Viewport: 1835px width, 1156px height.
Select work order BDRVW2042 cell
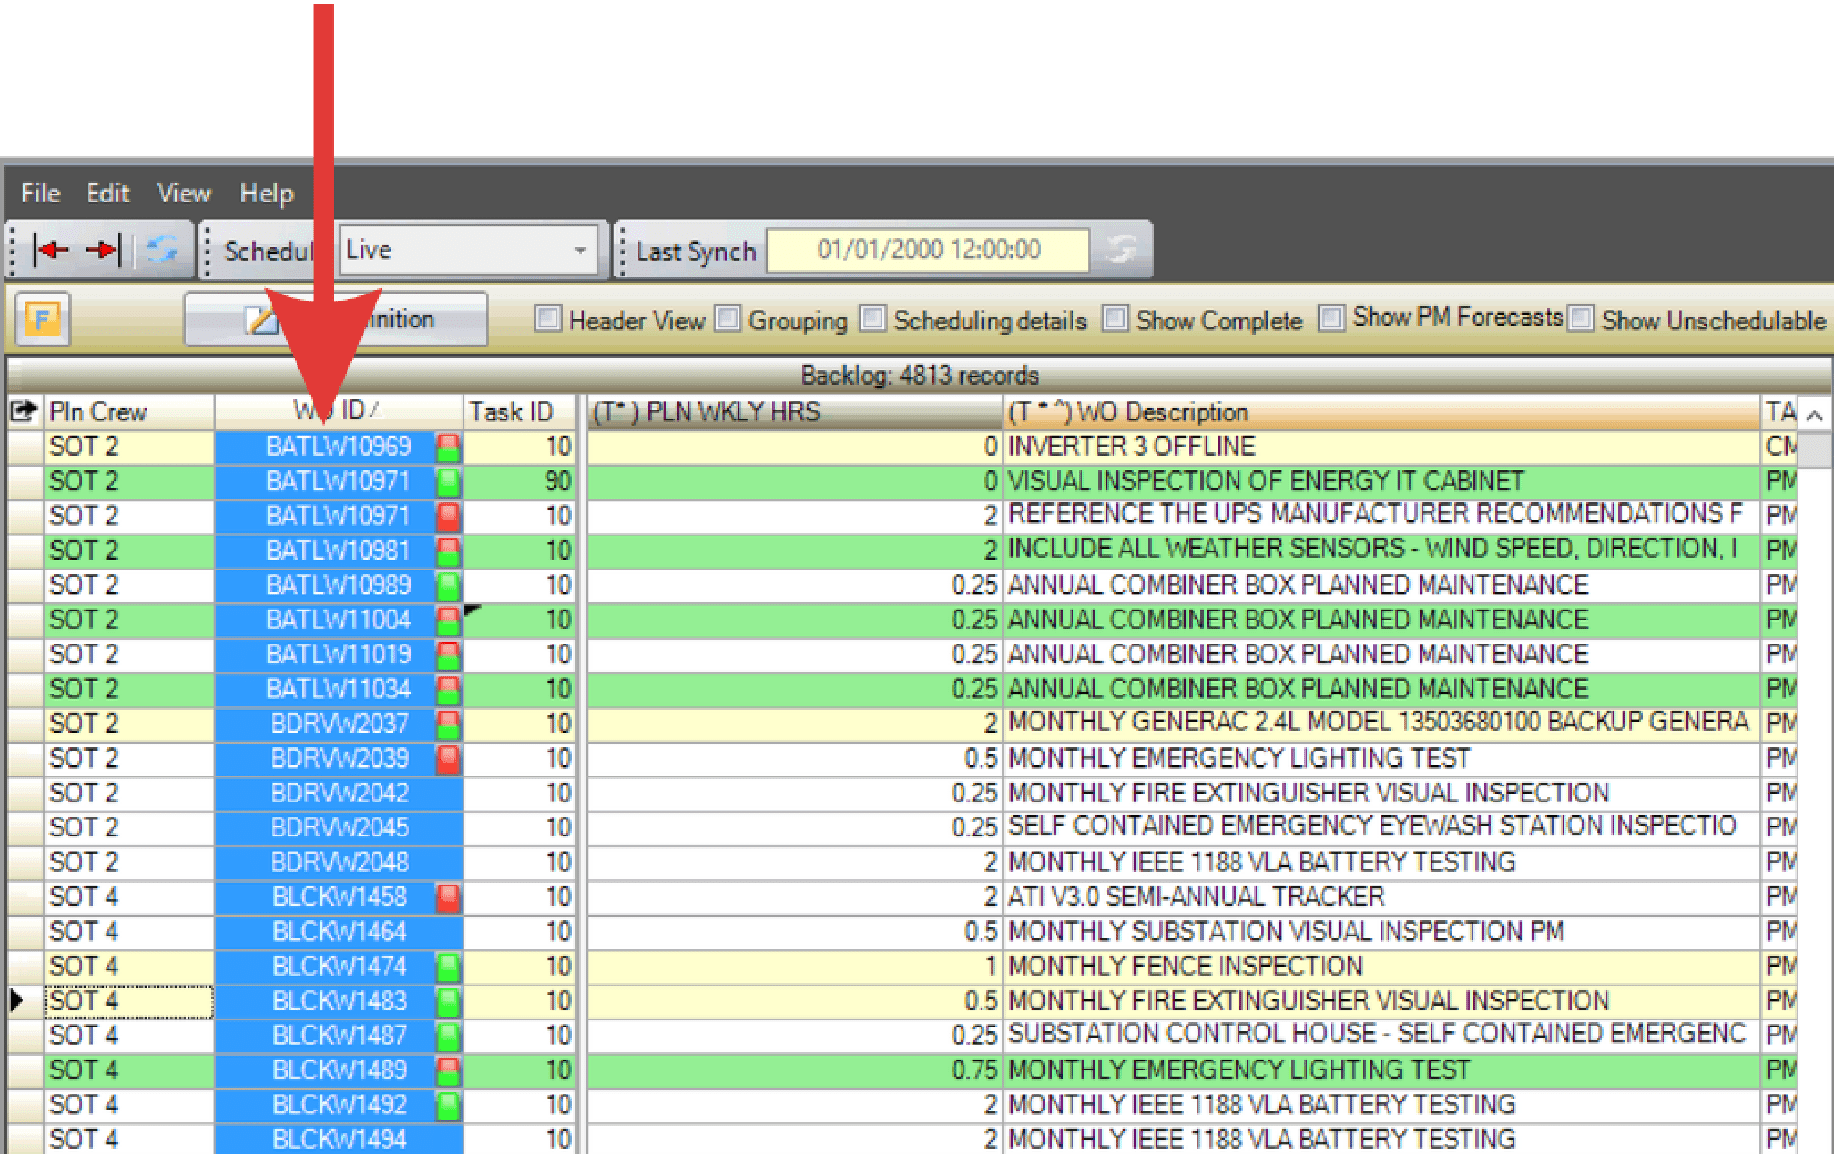pyautogui.click(x=339, y=793)
